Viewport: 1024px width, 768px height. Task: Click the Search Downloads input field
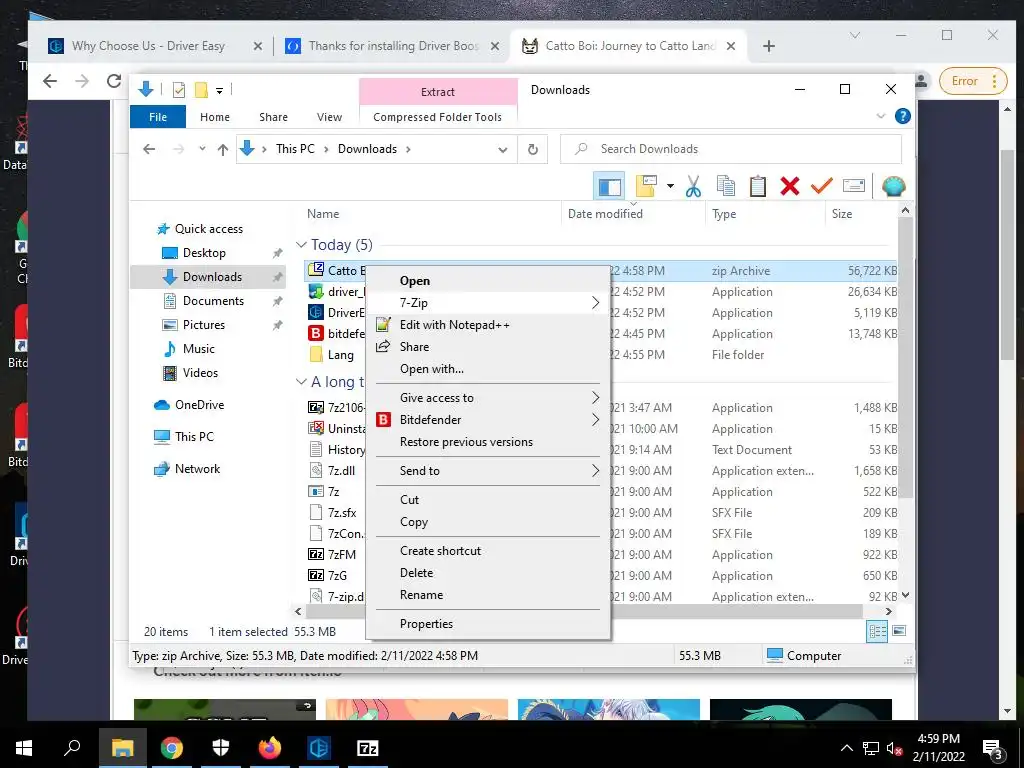(731, 149)
